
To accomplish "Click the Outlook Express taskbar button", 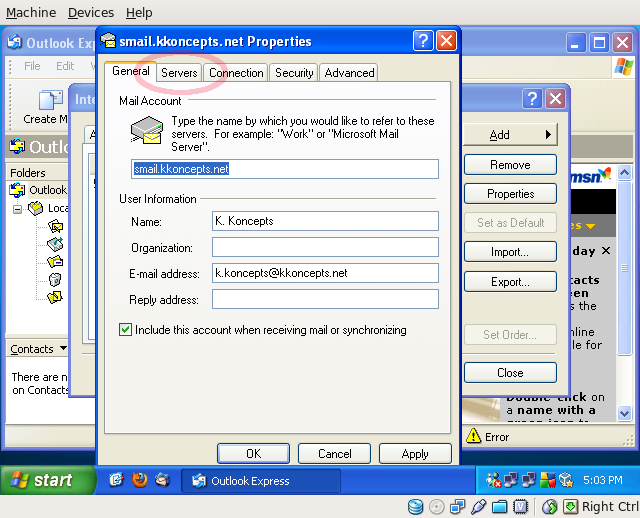I will click(261, 481).
